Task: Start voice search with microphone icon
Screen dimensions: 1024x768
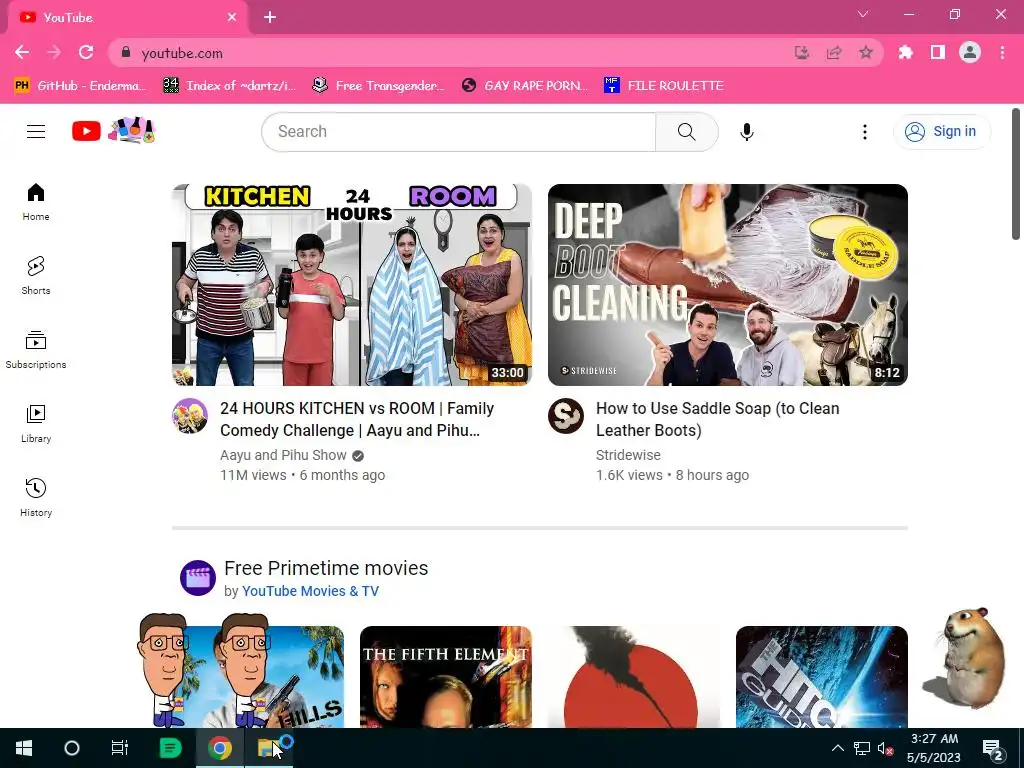Action: [x=746, y=132]
